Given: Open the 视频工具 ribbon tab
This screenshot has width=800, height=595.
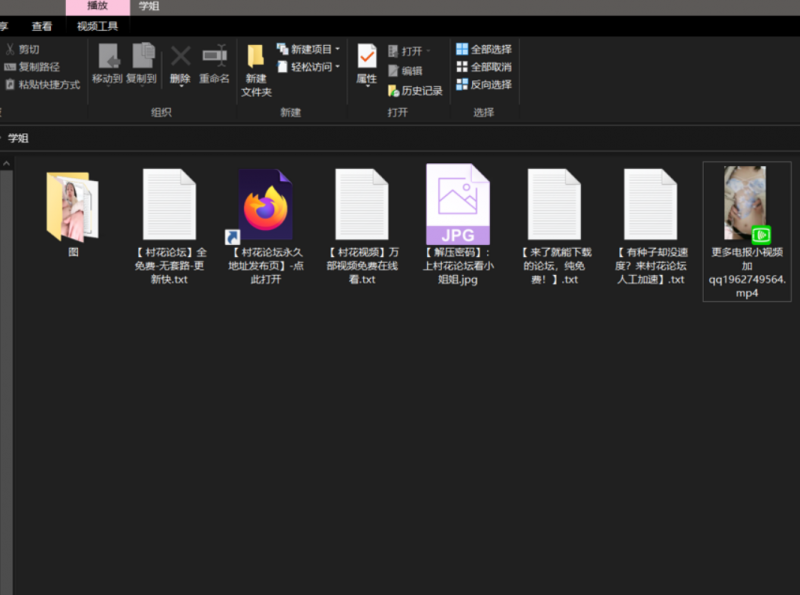Looking at the screenshot, I should 97,26.
